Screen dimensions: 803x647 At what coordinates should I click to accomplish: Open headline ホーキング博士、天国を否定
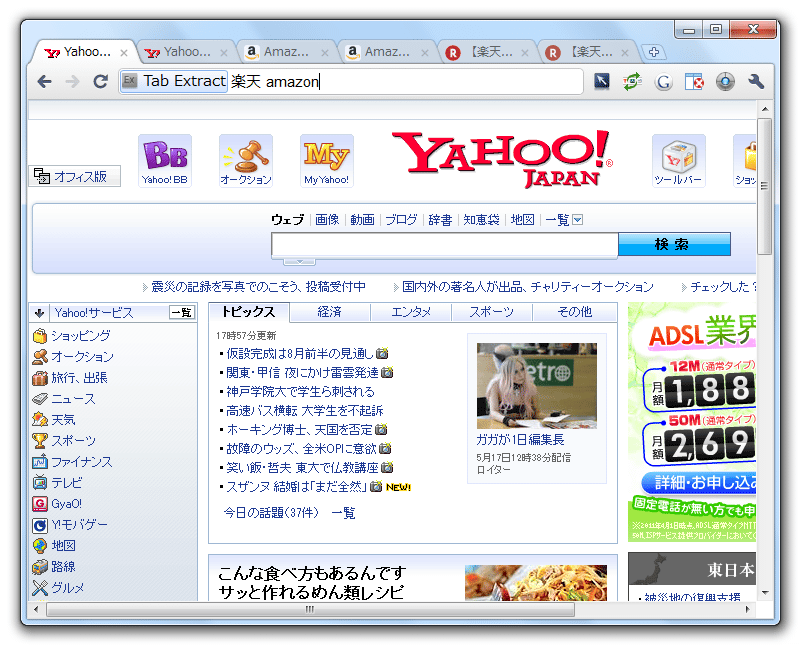coord(299,429)
